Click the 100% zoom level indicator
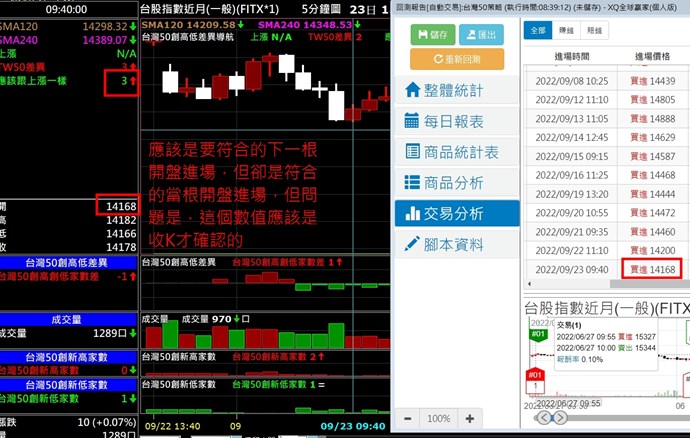This screenshot has height=438, width=690. 439,419
